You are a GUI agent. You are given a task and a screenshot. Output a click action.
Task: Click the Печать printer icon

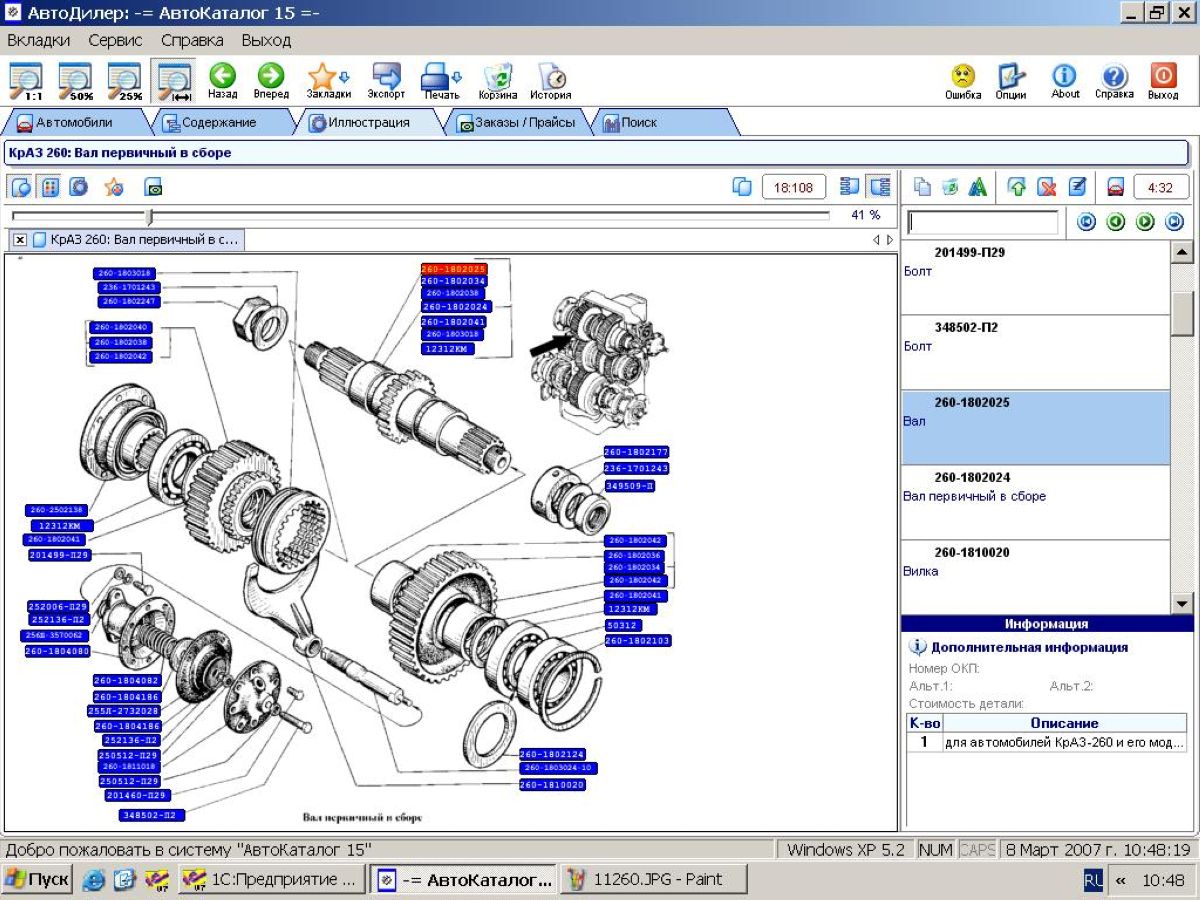tap(441, 81)
